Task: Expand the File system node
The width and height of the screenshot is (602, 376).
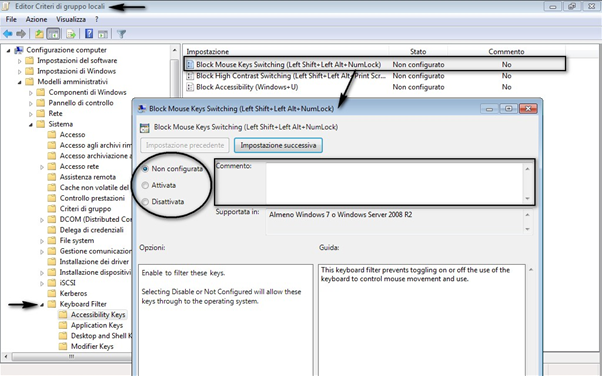Action: click(x=42, y=241)
